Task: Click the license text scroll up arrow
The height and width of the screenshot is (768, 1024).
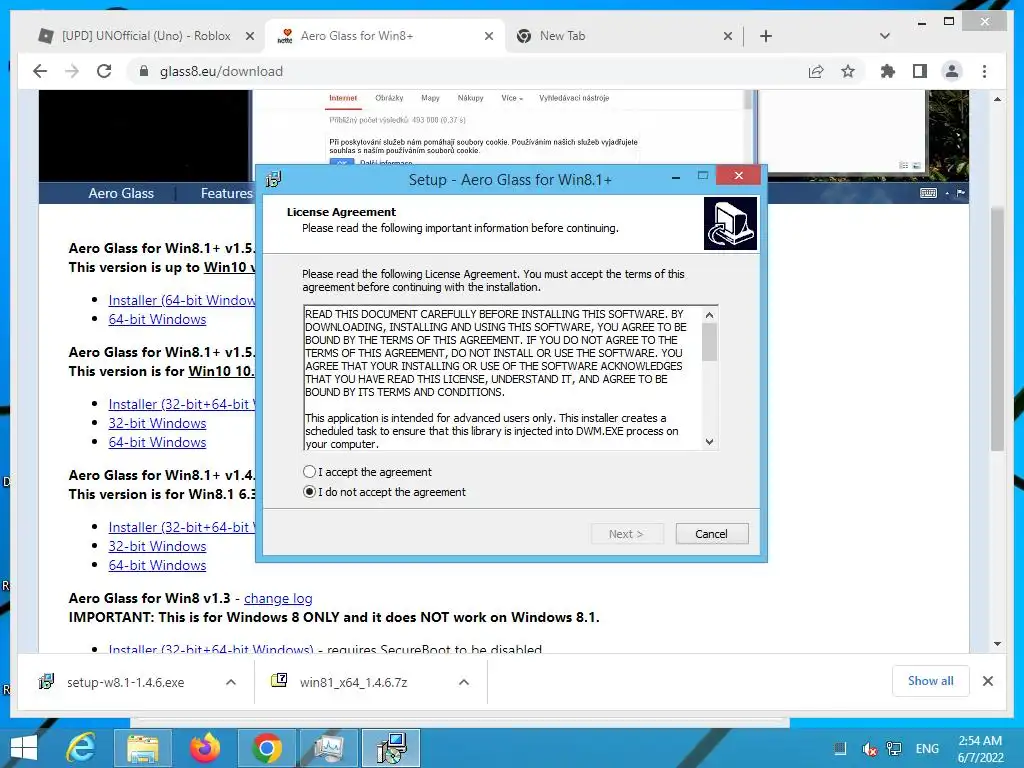Action: (x=709, y=315)
